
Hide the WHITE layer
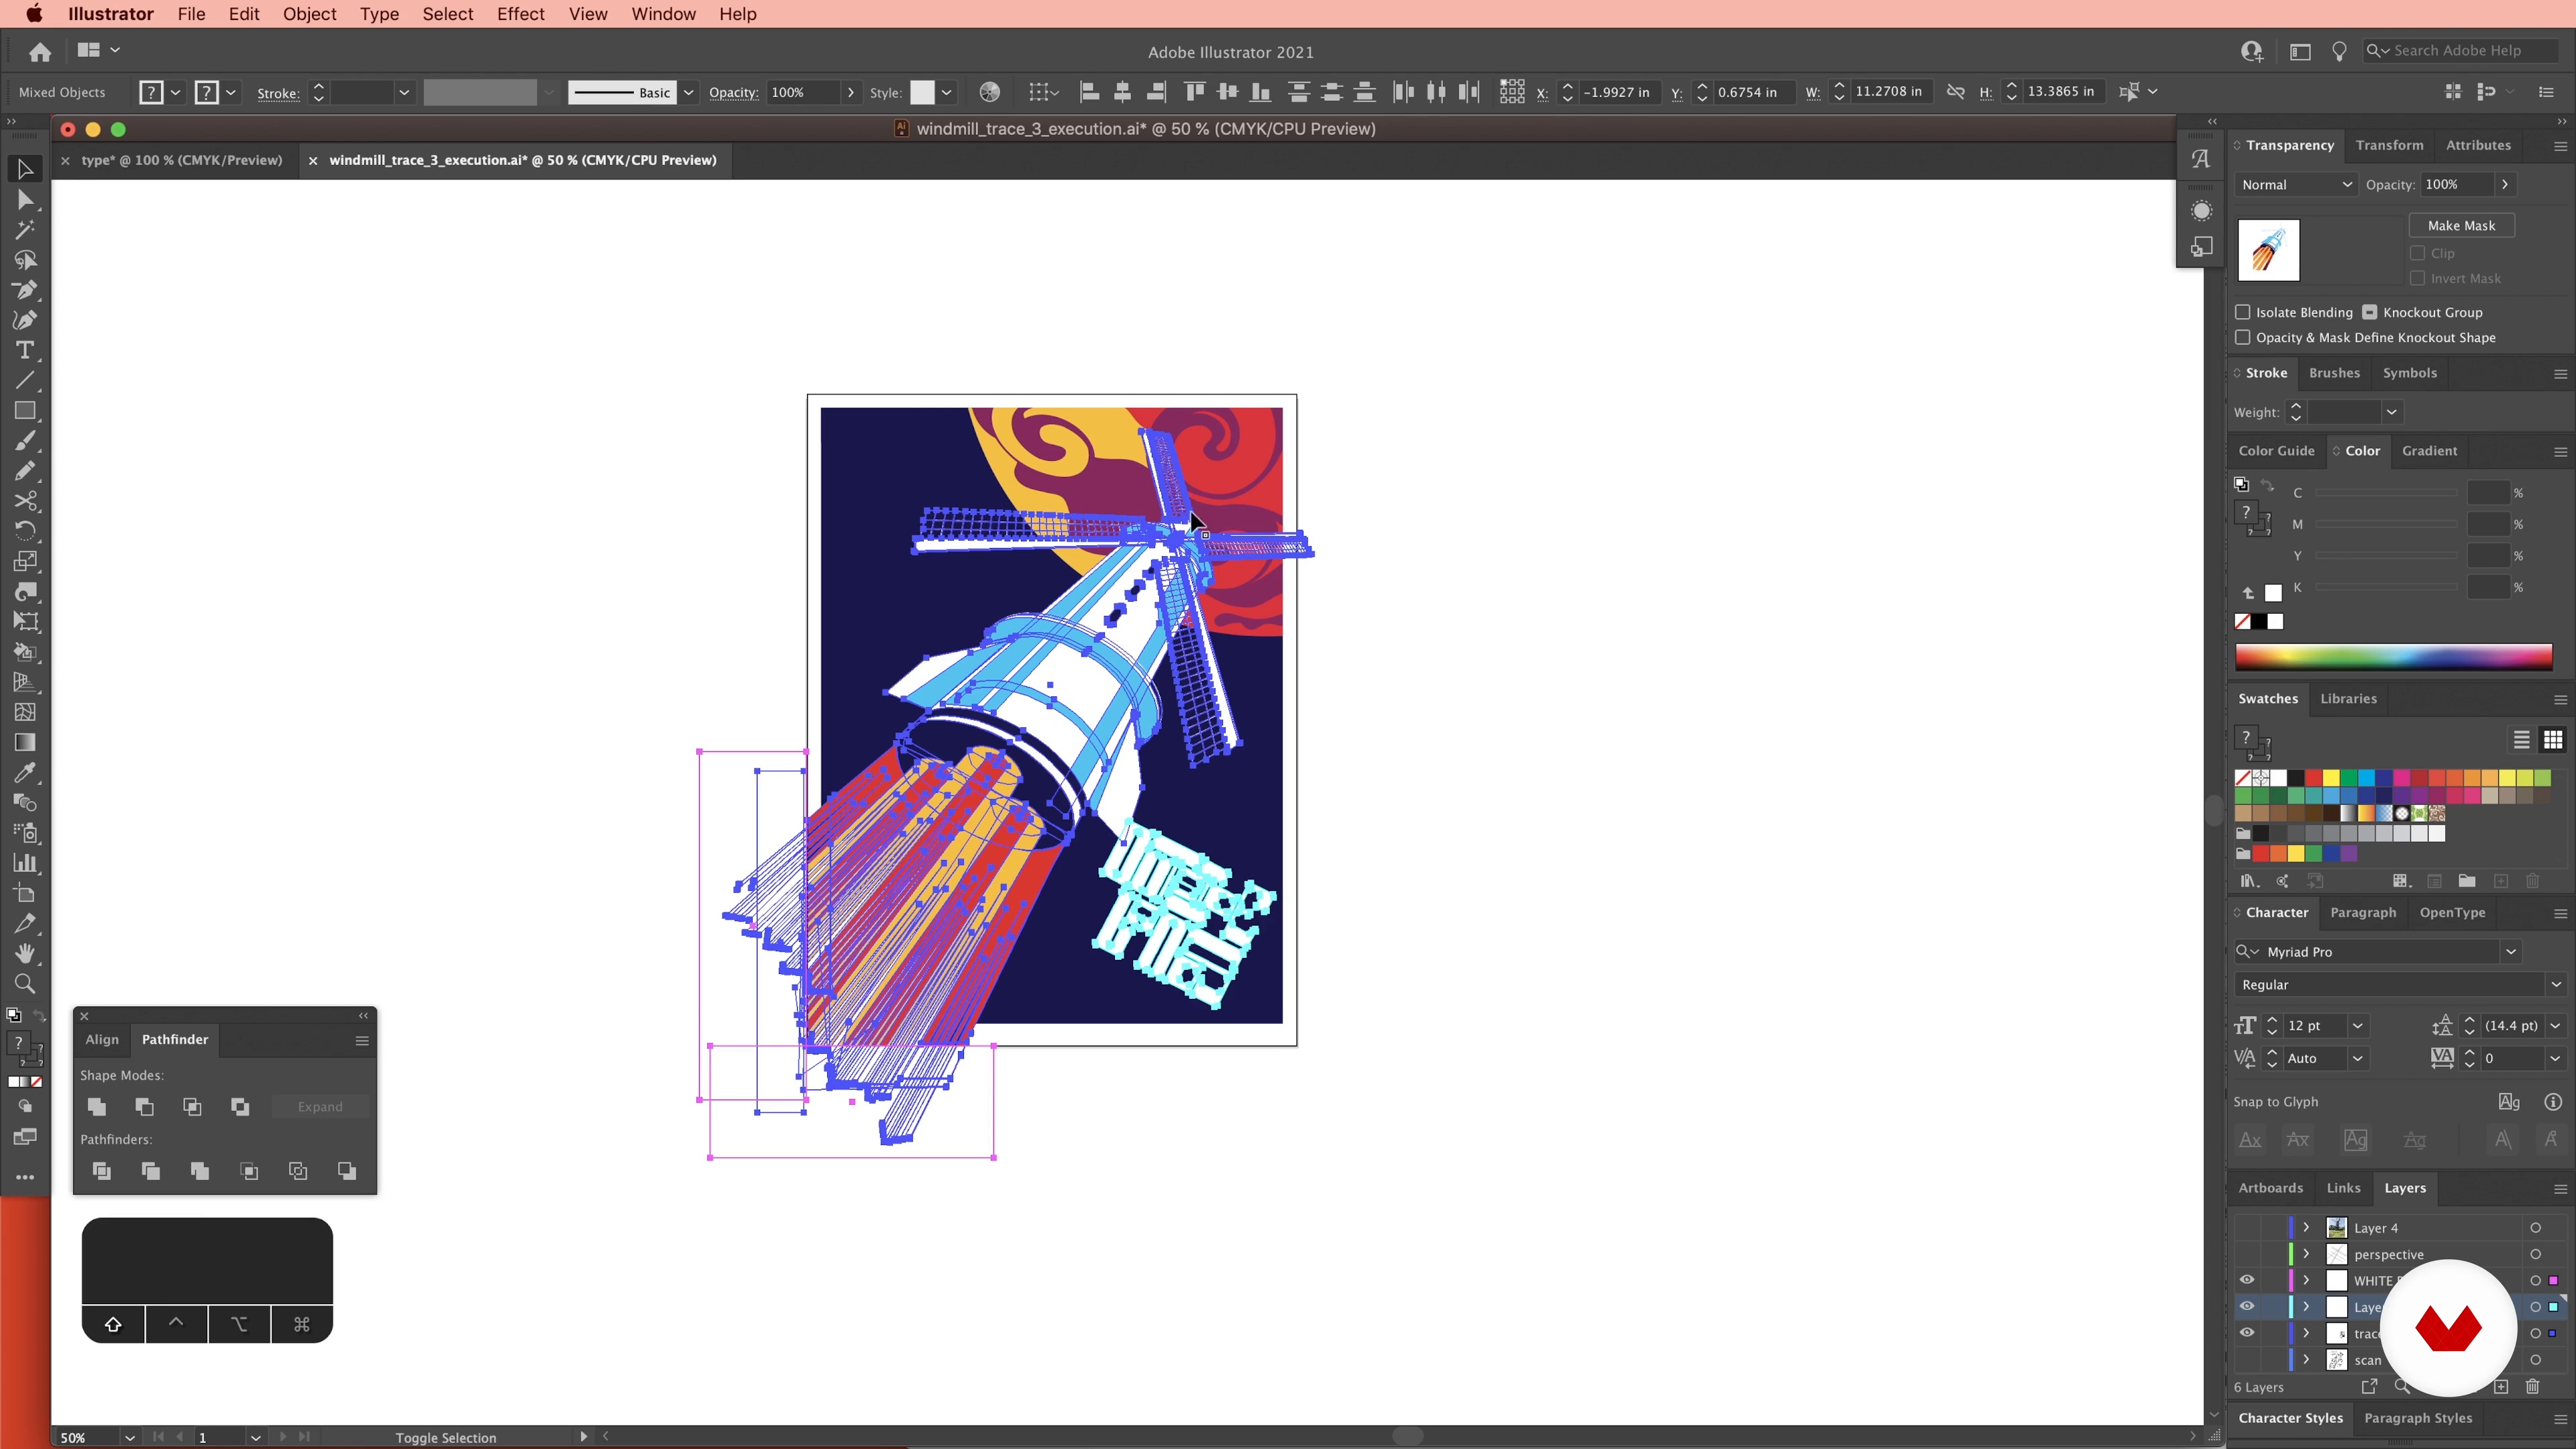(x=2247, y=1280)
